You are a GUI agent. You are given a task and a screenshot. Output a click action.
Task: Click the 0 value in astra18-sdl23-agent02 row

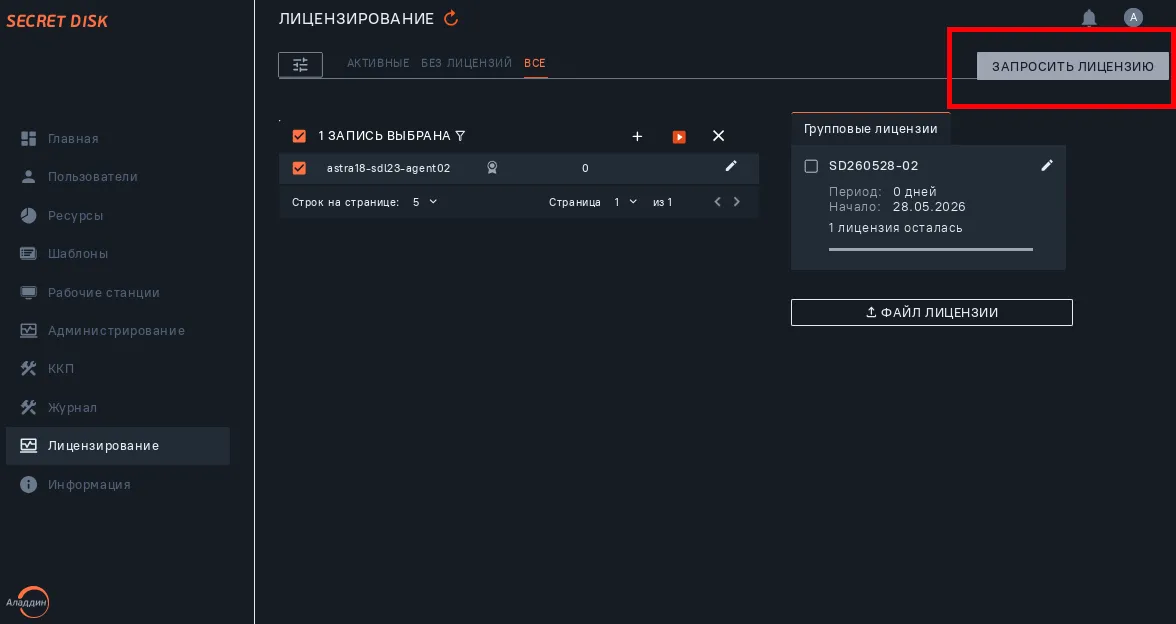pos(585,169)
